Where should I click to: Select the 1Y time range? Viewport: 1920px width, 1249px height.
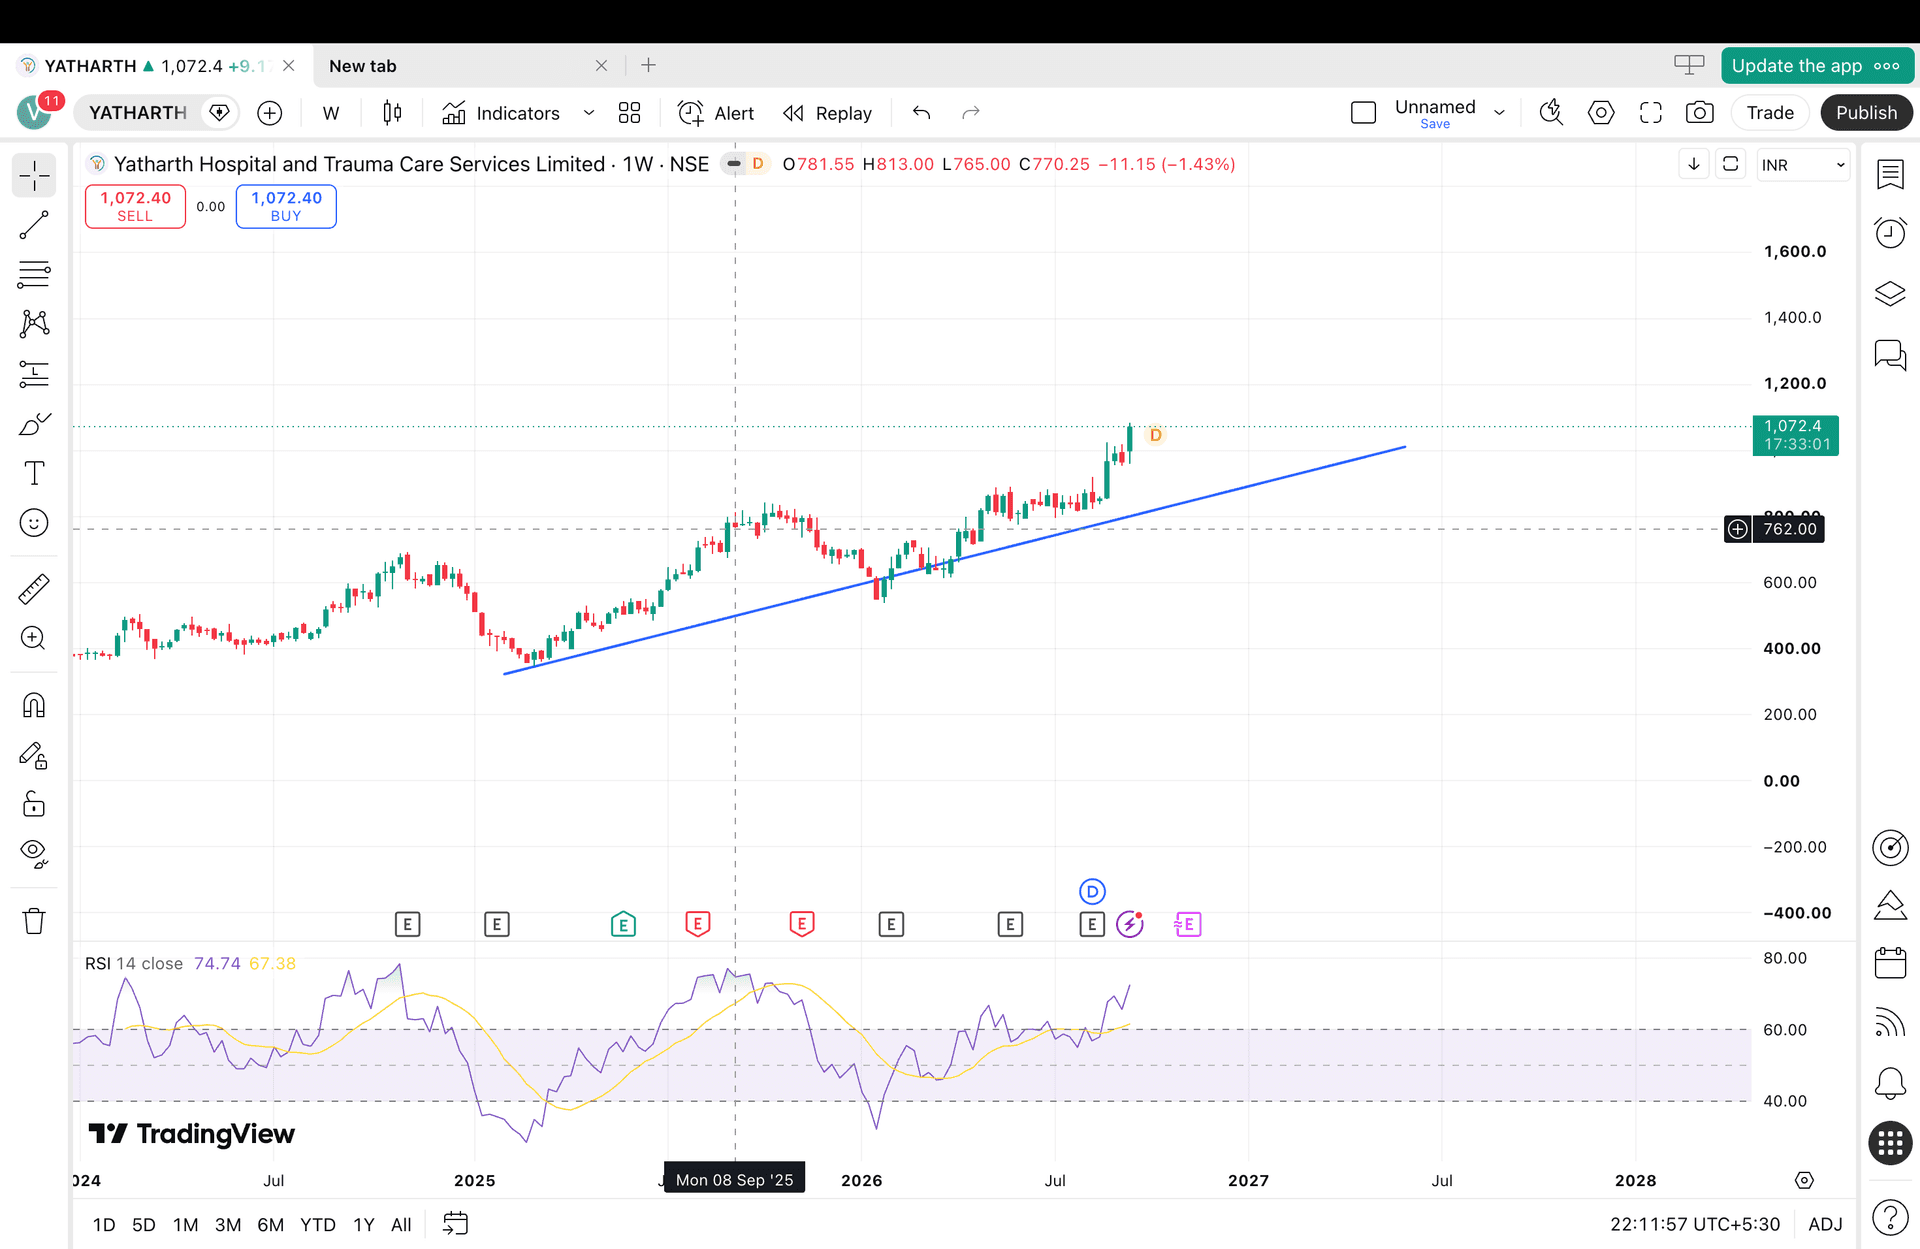coord(363,1224)
